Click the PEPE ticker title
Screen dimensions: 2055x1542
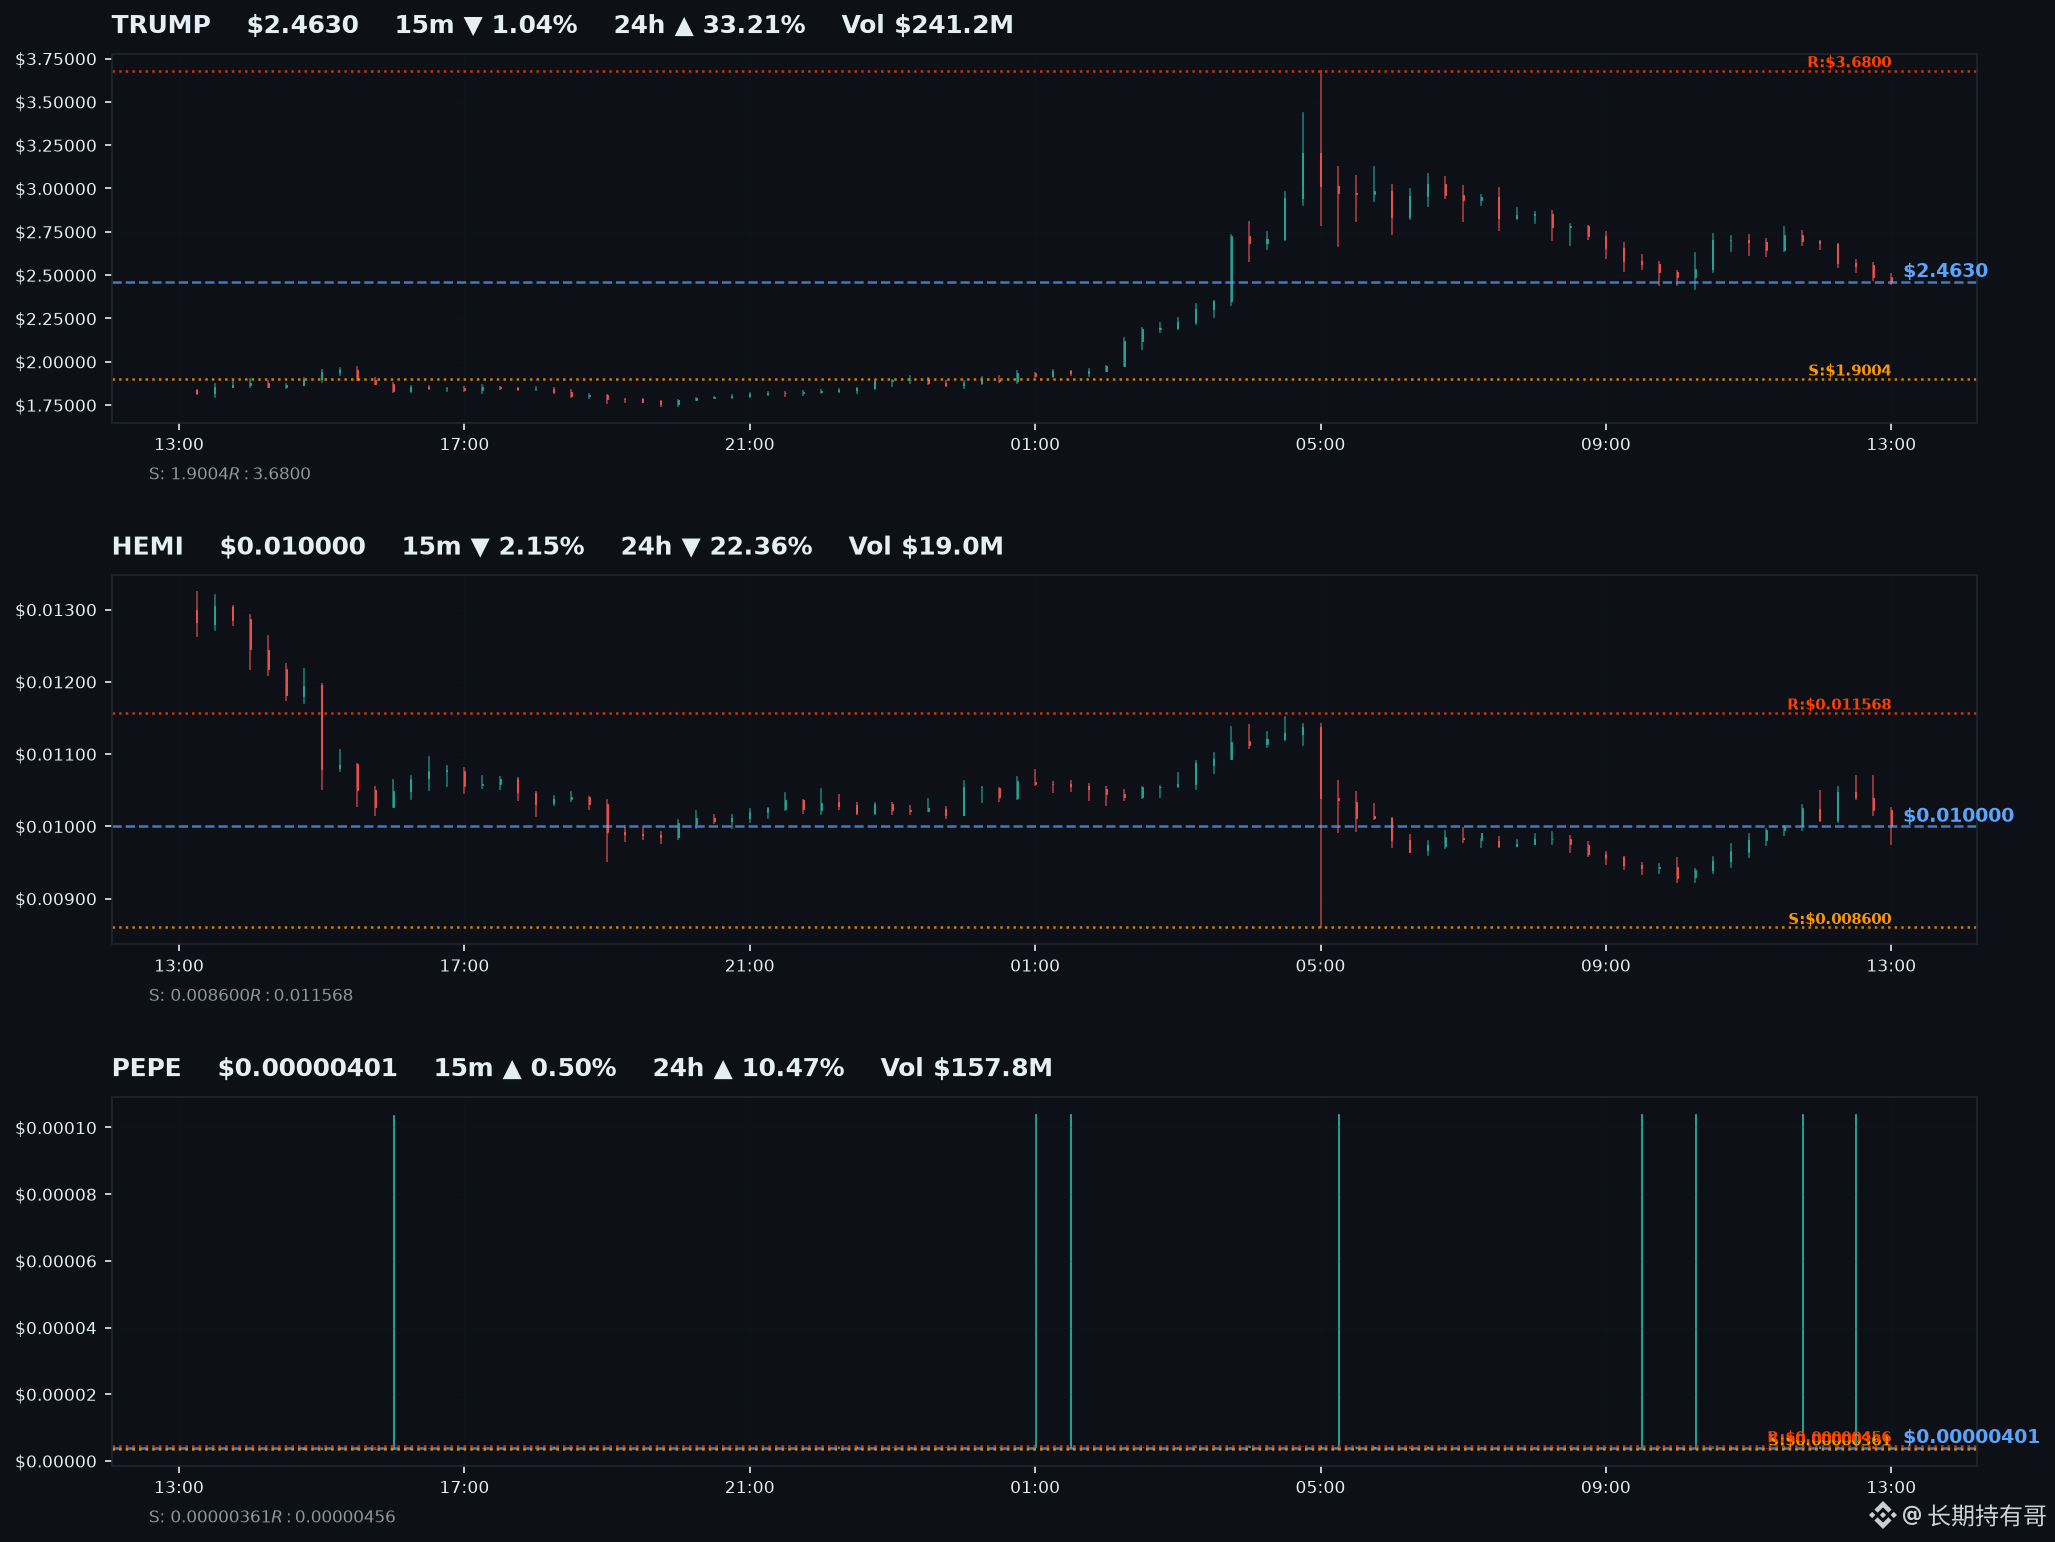click(x=147, y=1069)
